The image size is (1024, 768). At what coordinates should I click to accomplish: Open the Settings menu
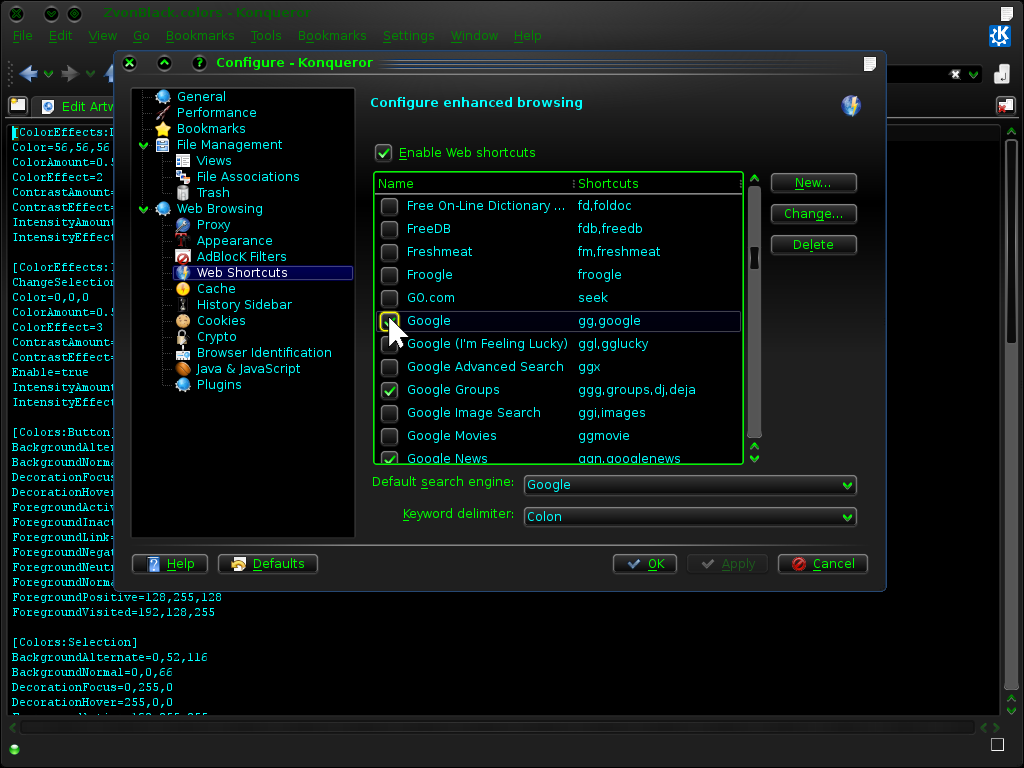(x=408, y=36)
